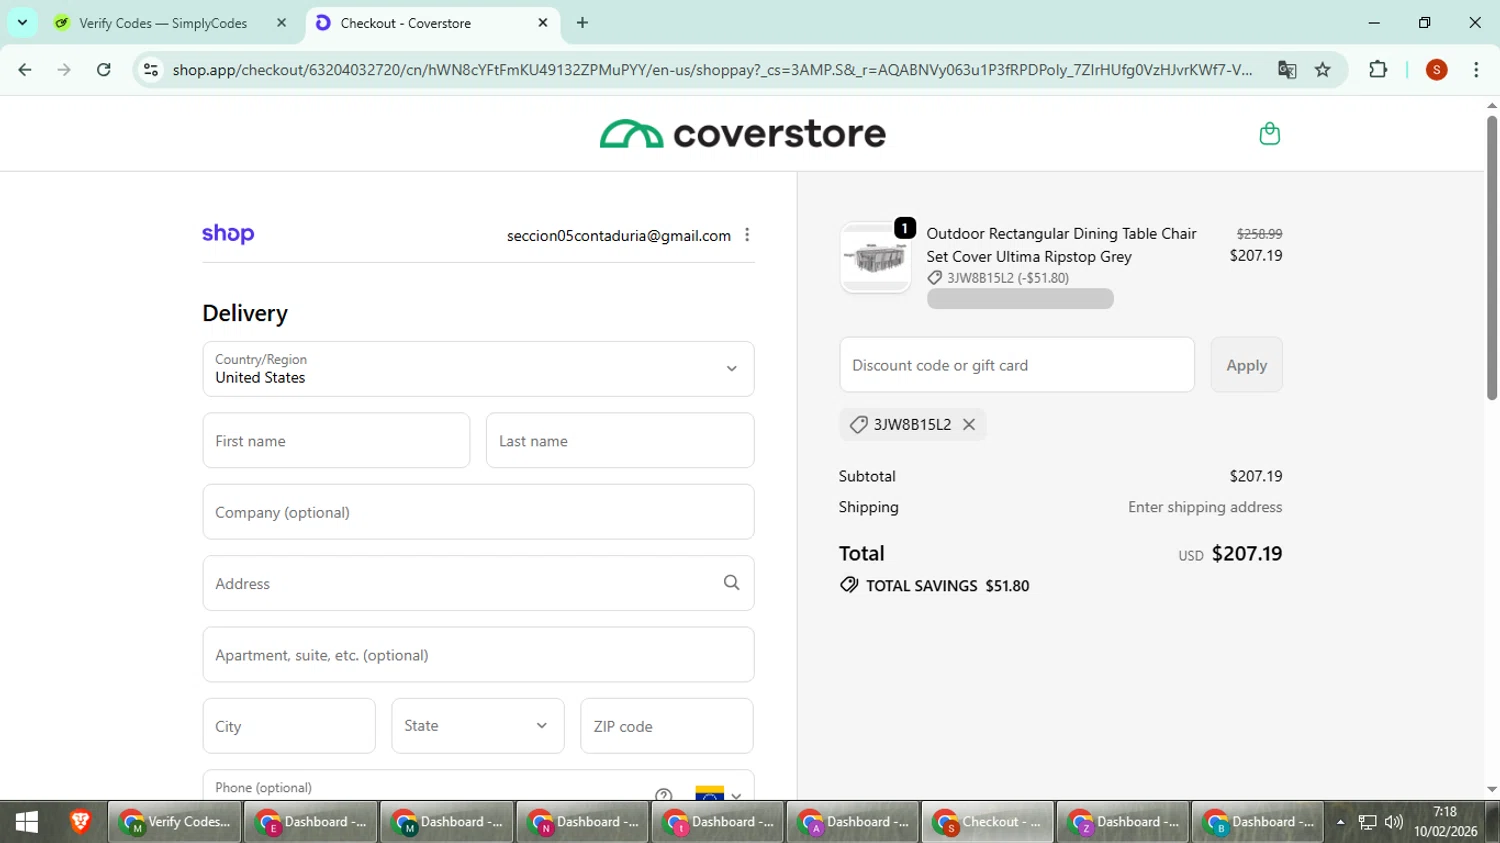Screen dimensions: 1500x843
Task: Open the Windows Start menu
Action: tap(27, 822)
